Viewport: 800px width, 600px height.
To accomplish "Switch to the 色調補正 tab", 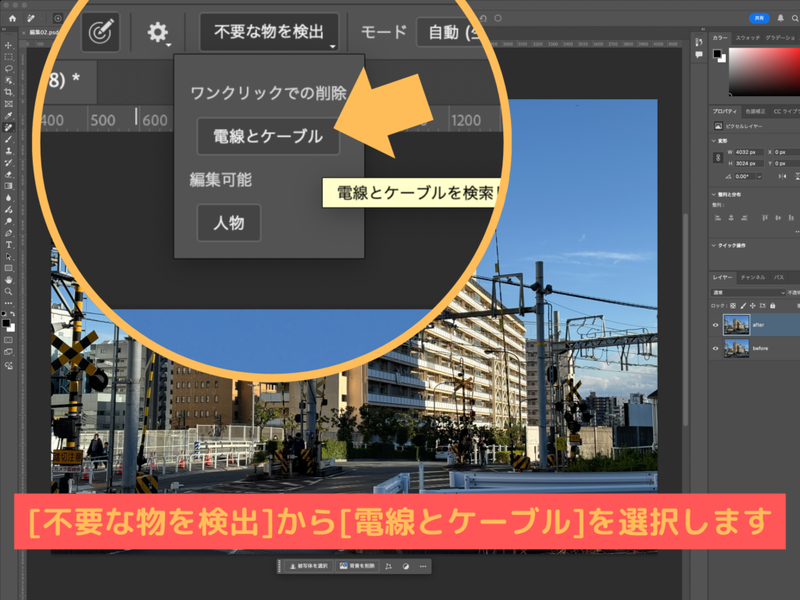I will (755, 111).
